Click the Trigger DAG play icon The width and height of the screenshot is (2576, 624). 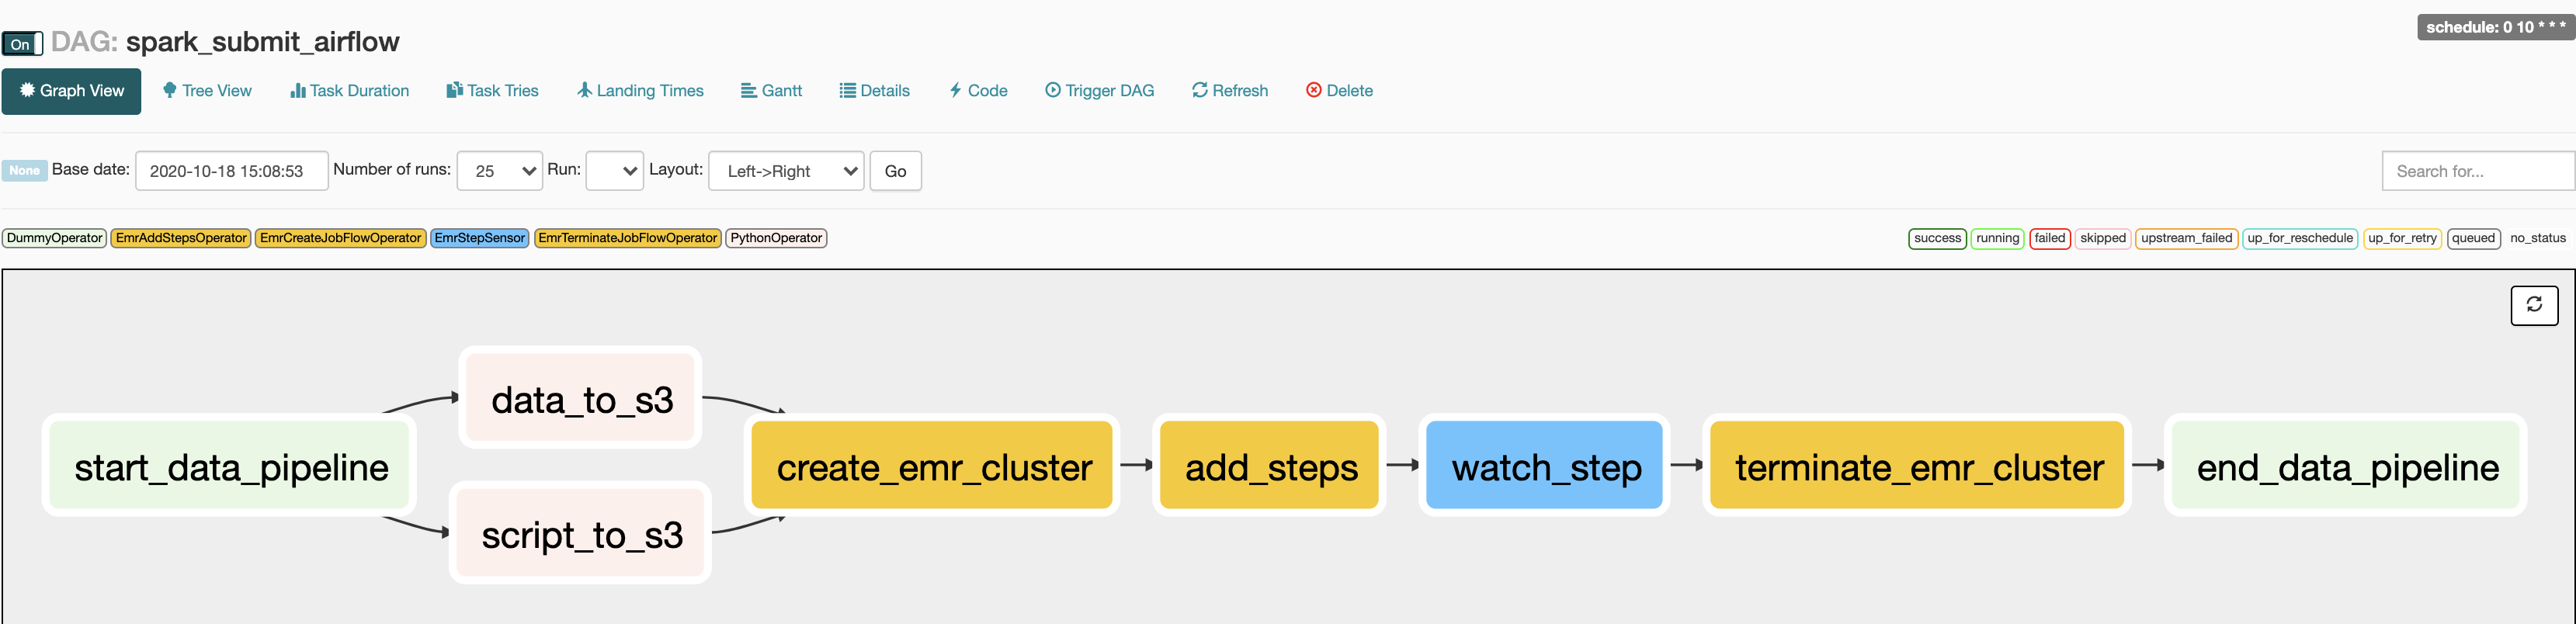point(1052,90)
